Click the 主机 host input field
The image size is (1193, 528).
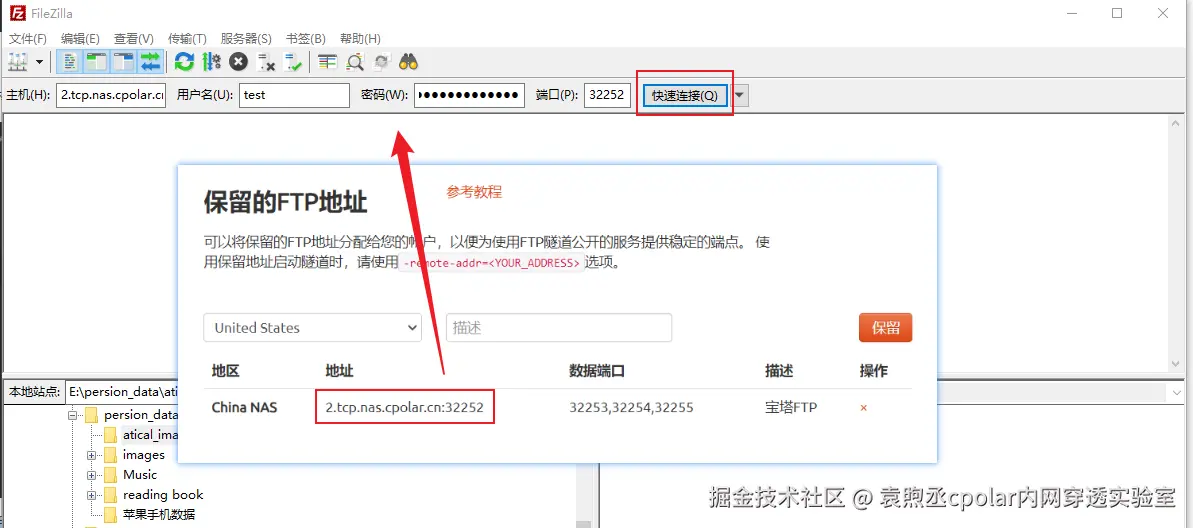(111, 95)
